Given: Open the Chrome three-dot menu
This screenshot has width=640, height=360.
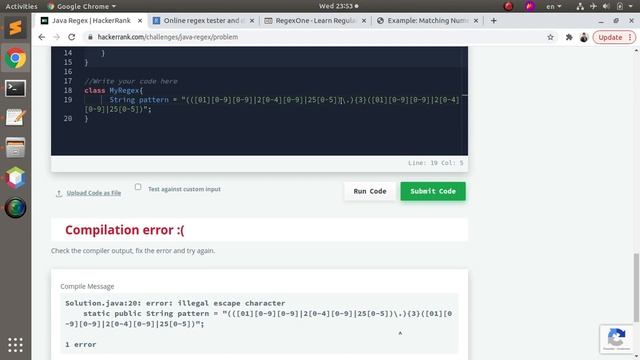Looking at the screenshot, I should pyautogui.click(x=630, y=37).
